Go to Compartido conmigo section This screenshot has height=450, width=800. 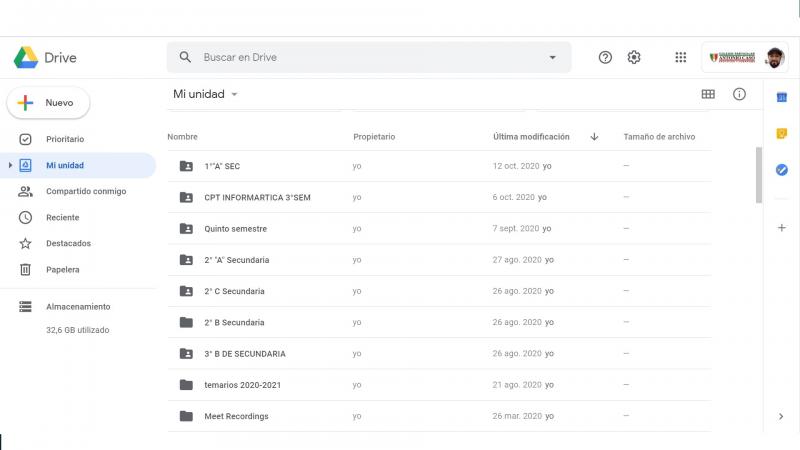(x=85, y=191)
